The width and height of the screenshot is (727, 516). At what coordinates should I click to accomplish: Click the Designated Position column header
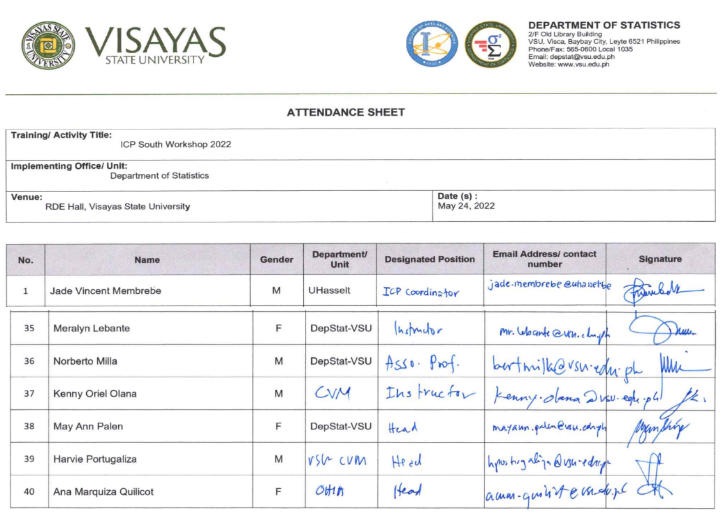tap(429, 260)
